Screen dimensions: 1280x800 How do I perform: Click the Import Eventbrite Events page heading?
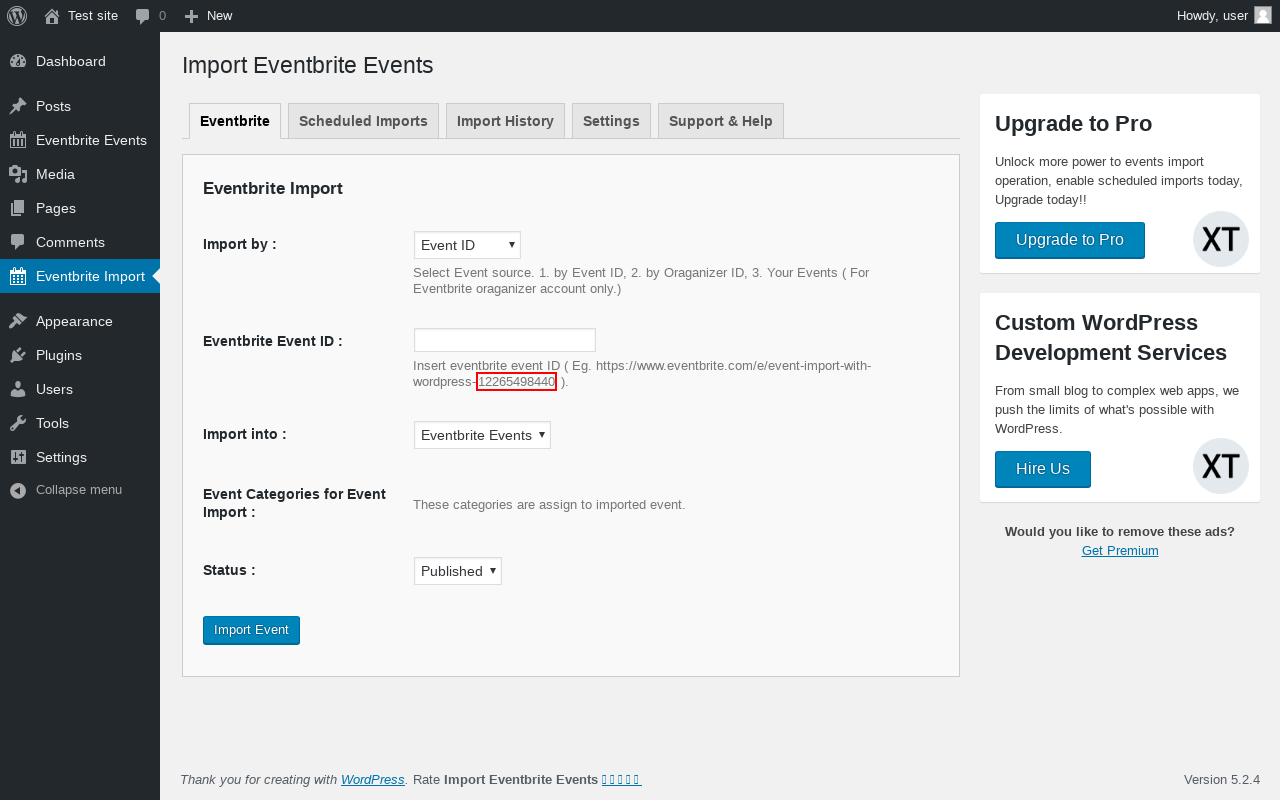pyautogui.click(x=308, y=66)
